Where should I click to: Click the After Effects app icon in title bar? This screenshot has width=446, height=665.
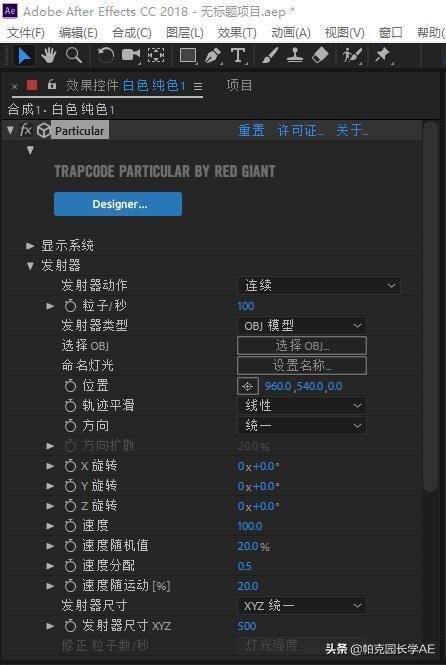click(x=10, y=10)
